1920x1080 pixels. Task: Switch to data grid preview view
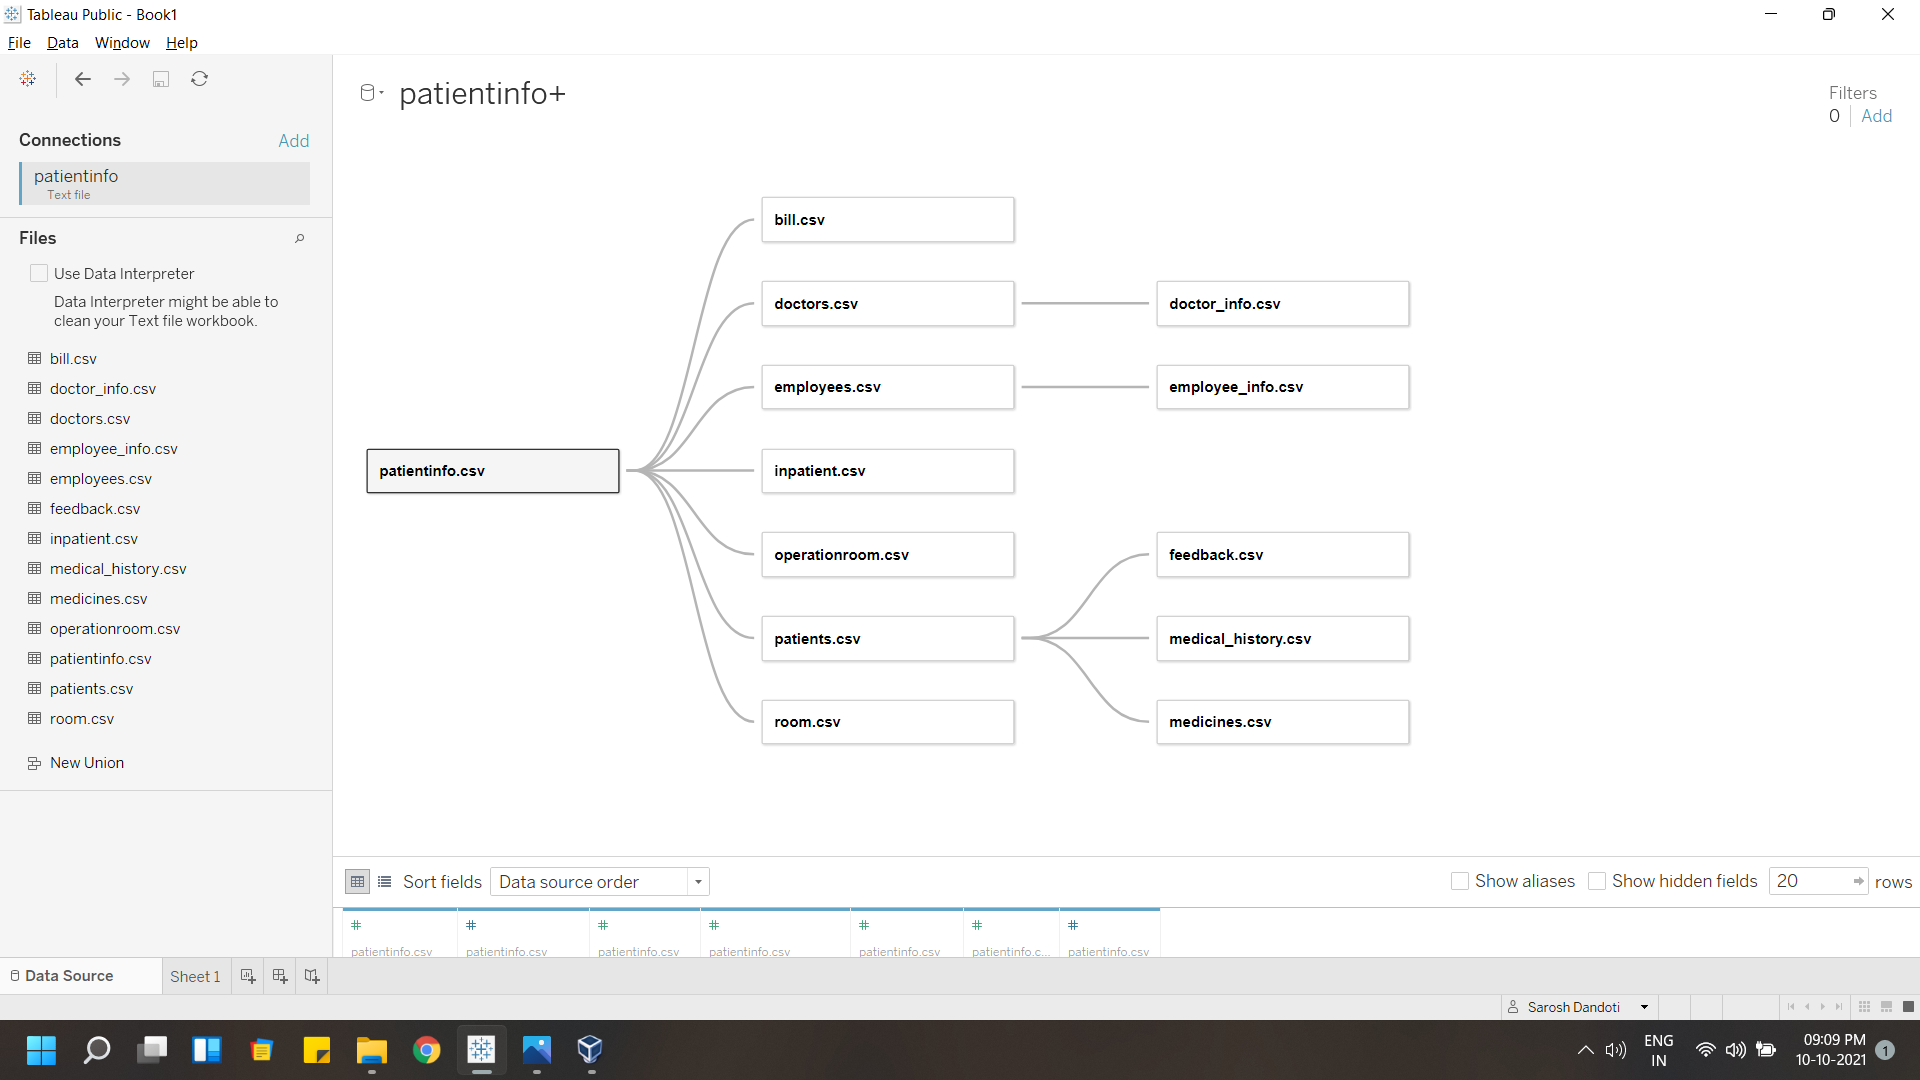coord(357,882)
